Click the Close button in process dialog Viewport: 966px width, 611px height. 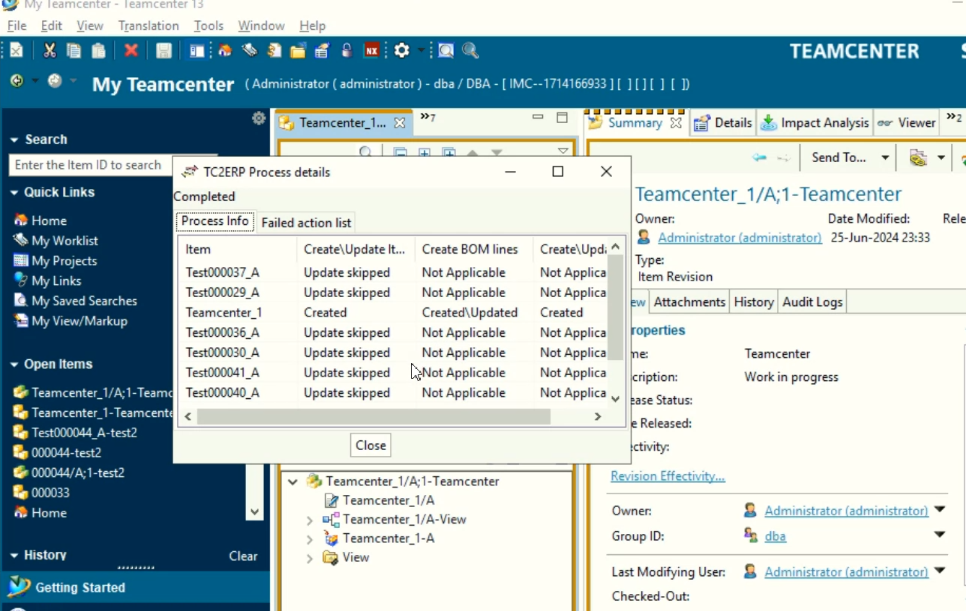pos(370,446)
